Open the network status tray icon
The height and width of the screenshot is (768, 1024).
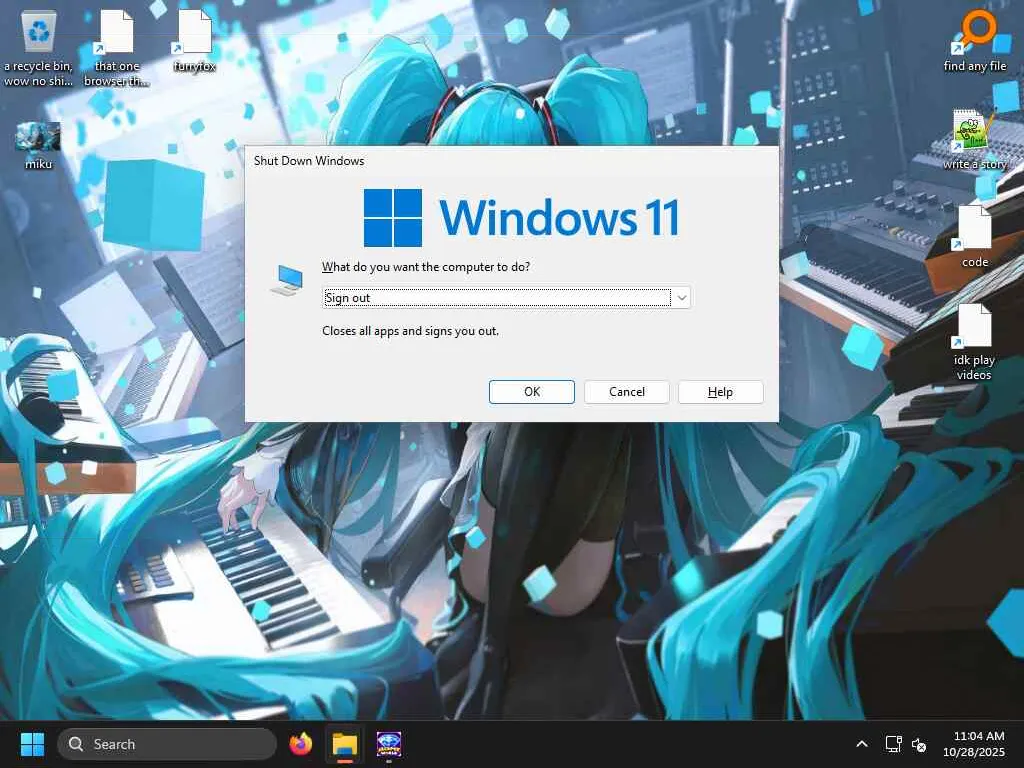click(893, 744)
